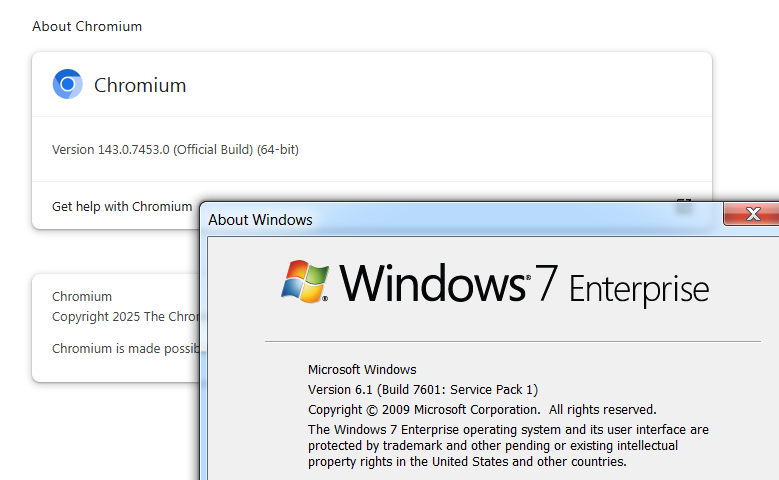Click the About Windows title bar text
Image resolution: width=779 pixels, height=480 pixels.
[260, 220]
